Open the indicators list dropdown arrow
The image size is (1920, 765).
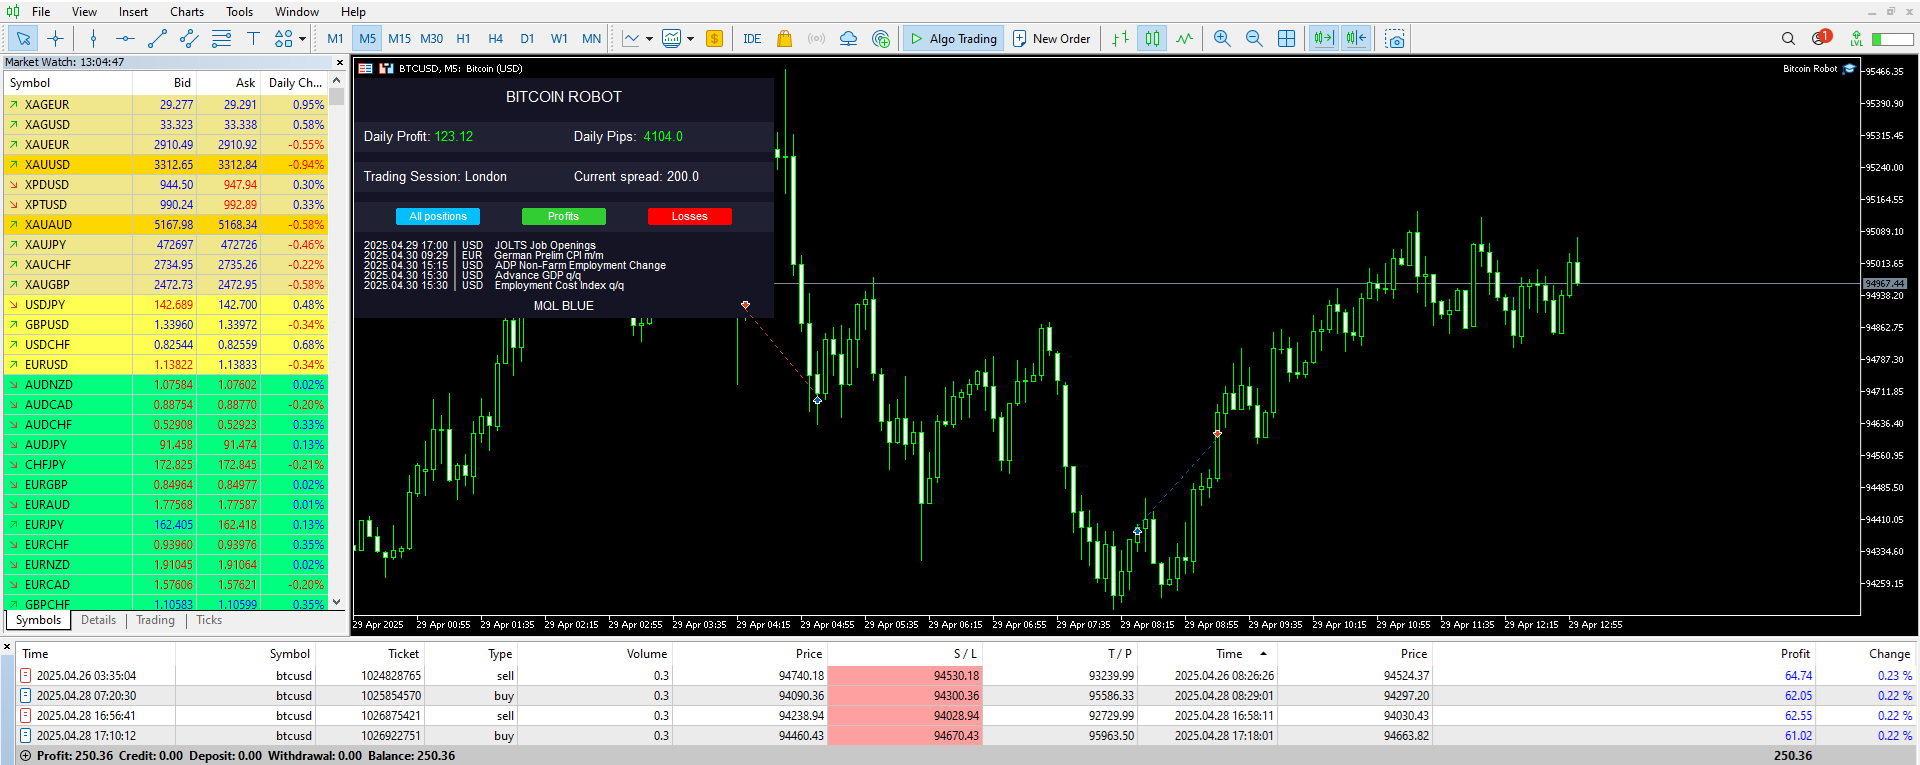pyautogui.click(x=649, y=39)
